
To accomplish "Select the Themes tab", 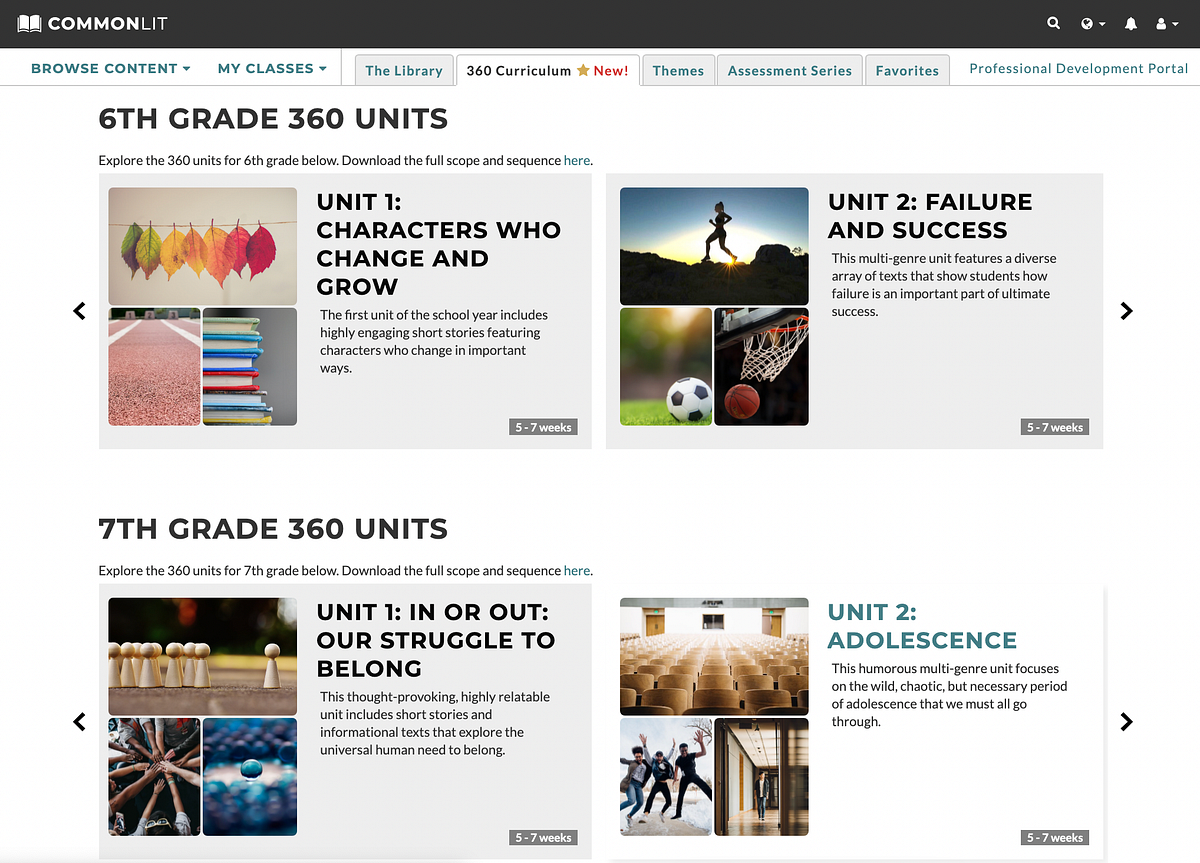I will [x=678, y=70].
